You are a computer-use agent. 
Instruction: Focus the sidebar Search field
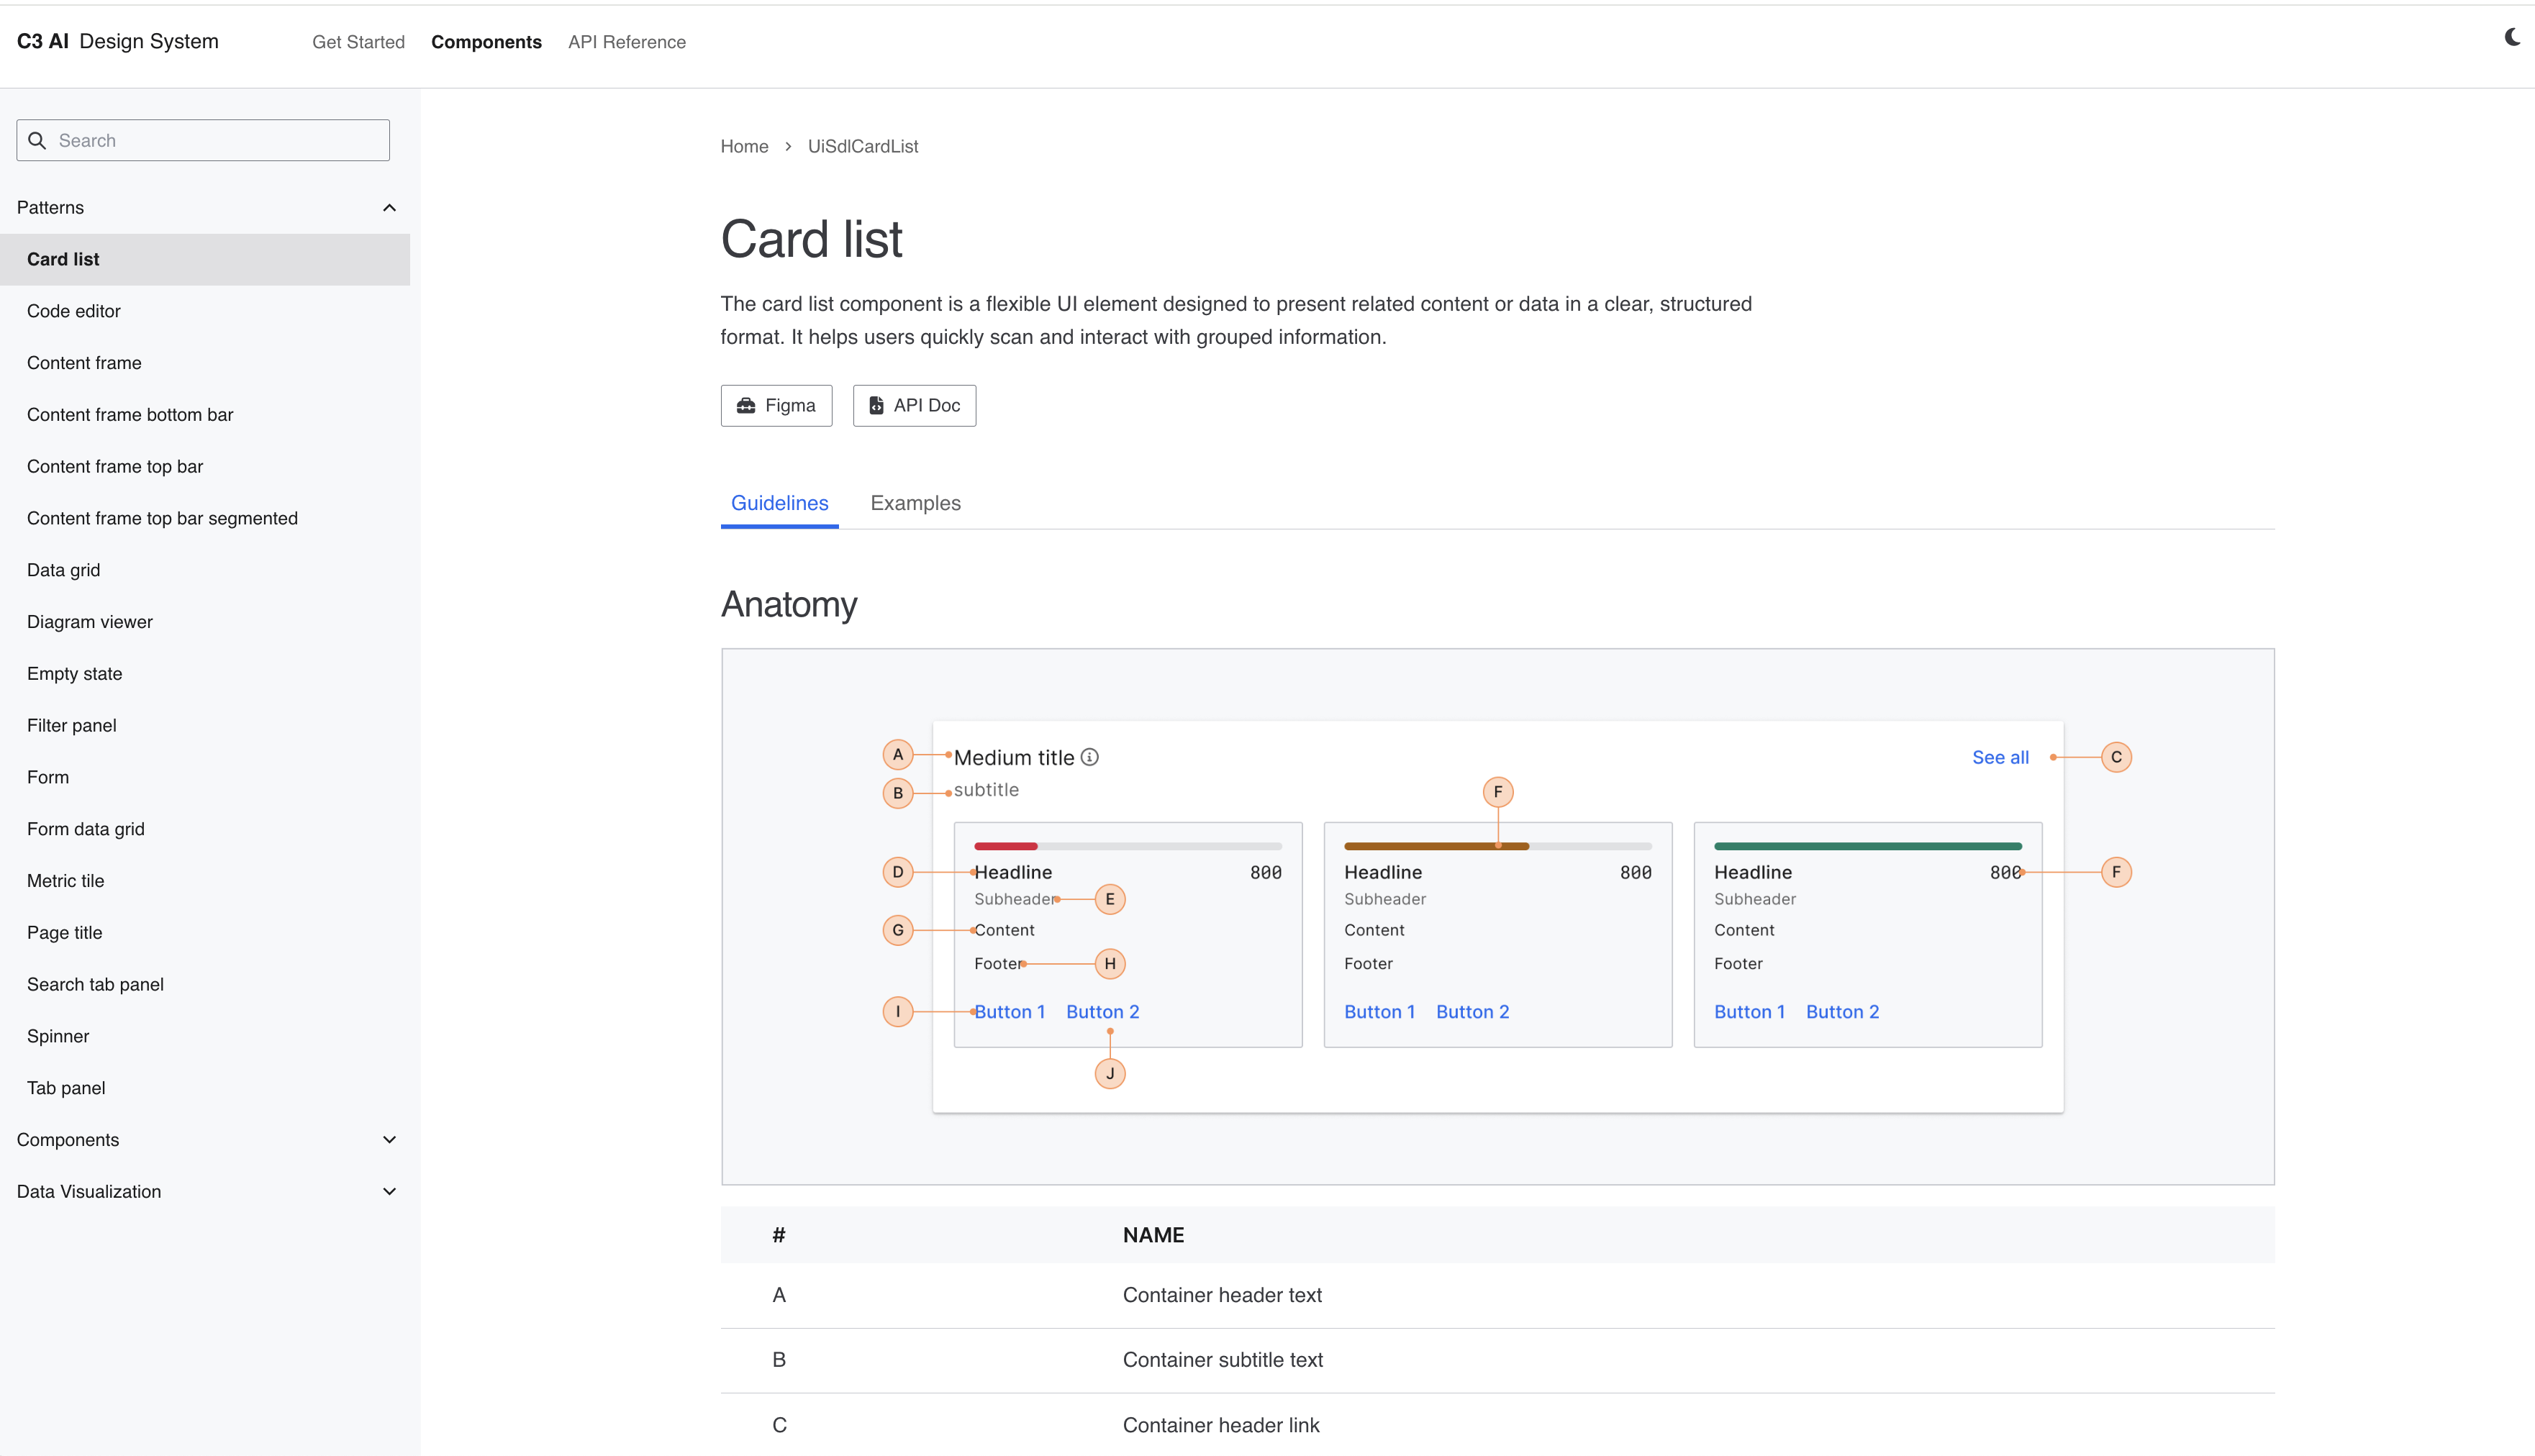coord(220,141)
